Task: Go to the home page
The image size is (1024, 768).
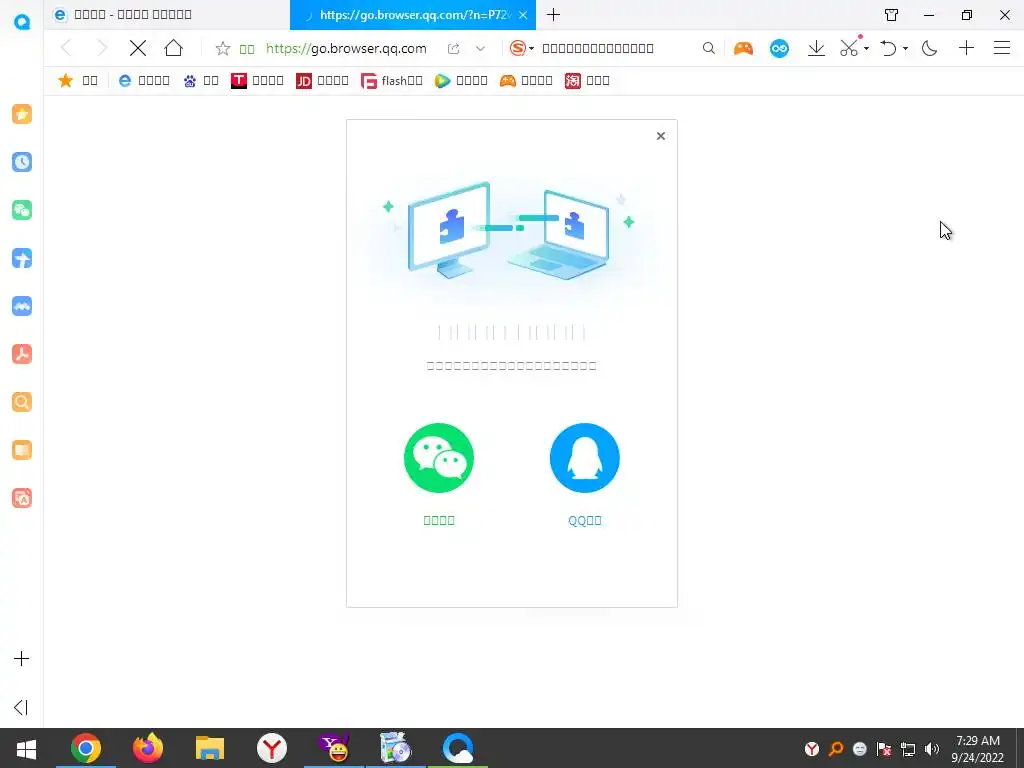Action: (174, 48)
